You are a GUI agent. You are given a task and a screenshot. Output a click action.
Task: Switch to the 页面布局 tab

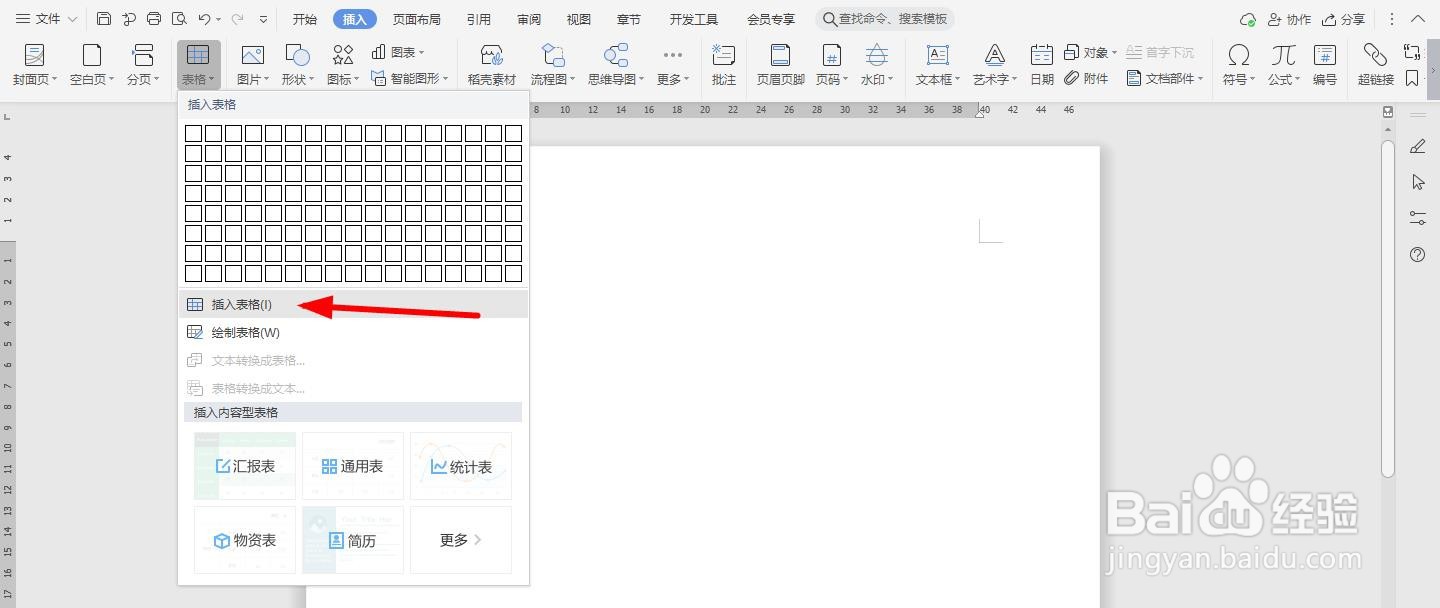[x=417, y=19]
